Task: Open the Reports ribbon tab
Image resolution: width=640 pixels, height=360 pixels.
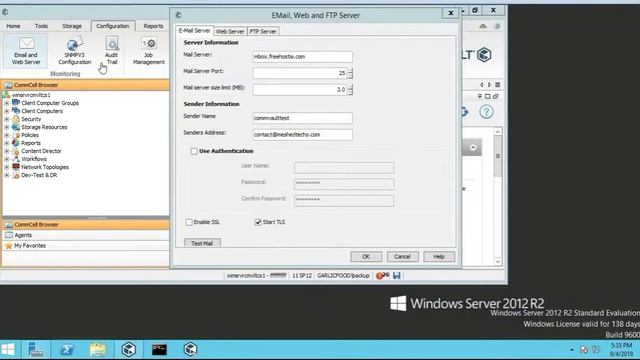Action: [153, 26]
